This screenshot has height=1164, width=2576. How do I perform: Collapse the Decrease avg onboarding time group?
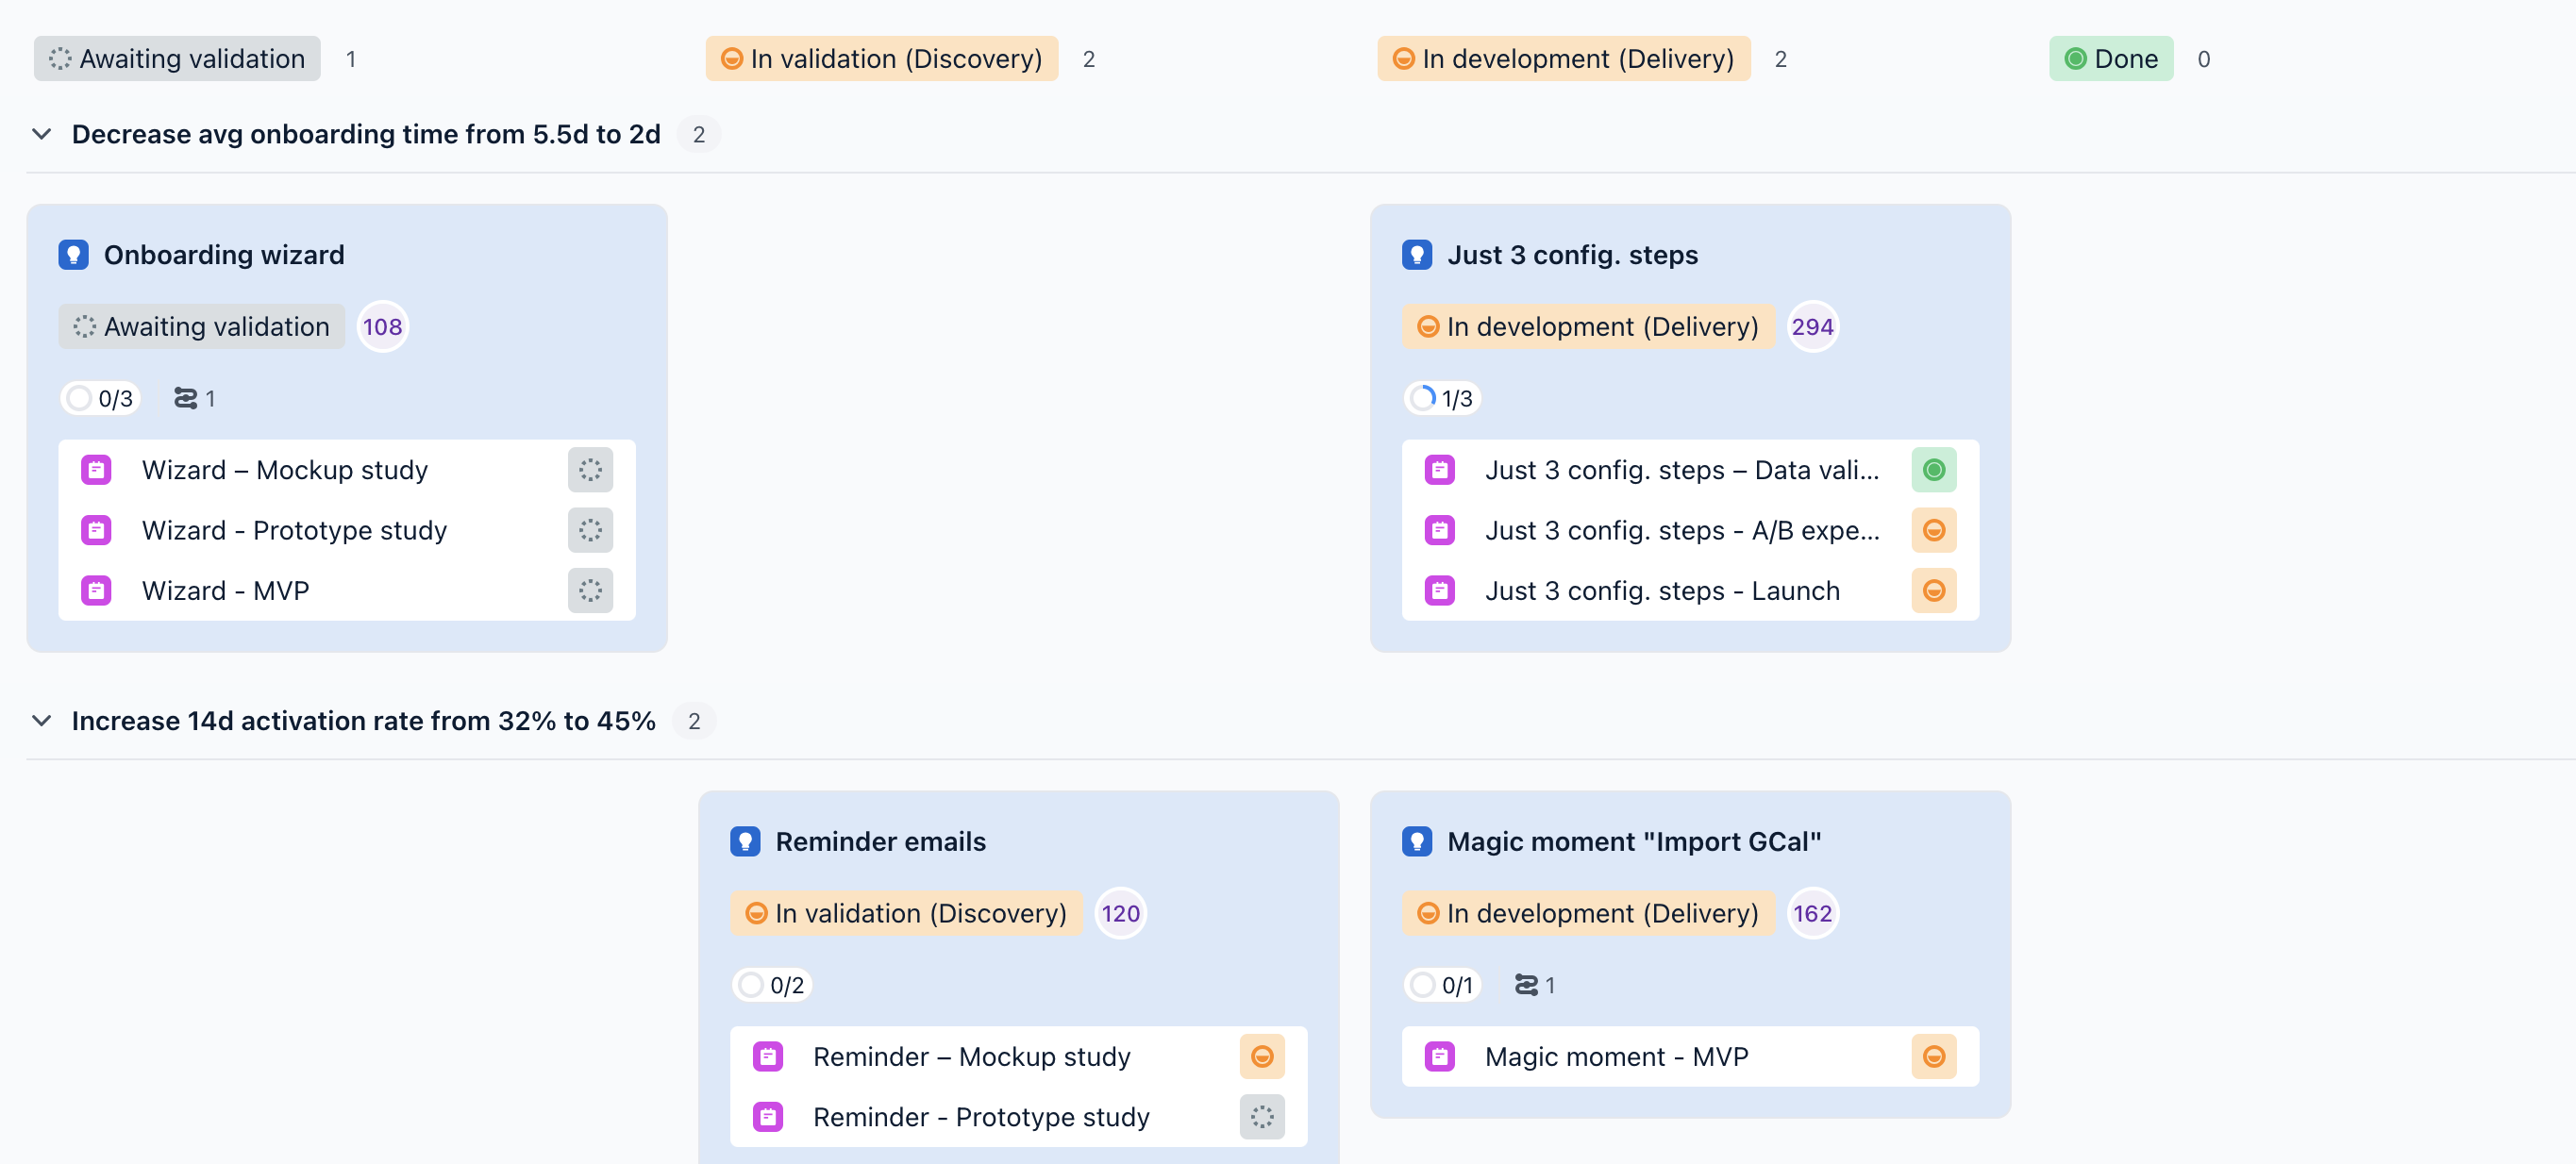[x=42, y=134]
